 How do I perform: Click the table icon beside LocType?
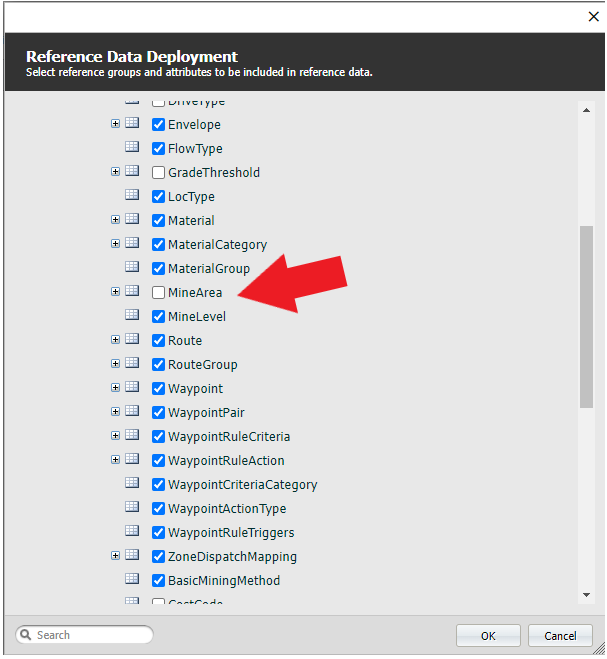click(x=132, y=196)
